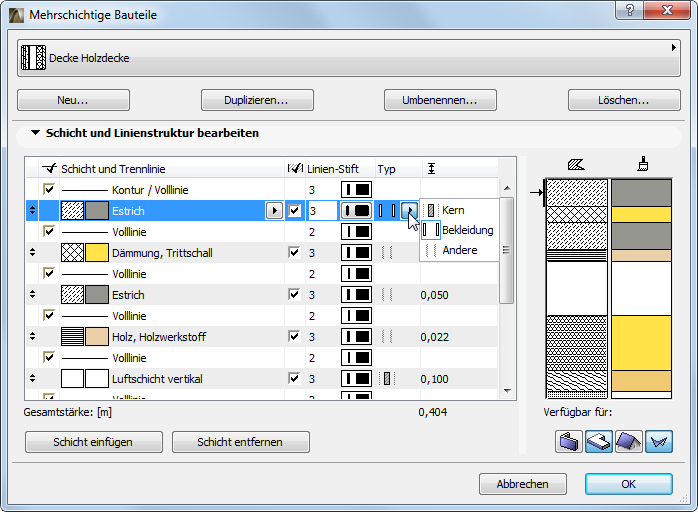The height and width of the screenshot is (512, 698).
Task: Choose Bekleidung from the type menu
Action: click(x=459, y=230)
